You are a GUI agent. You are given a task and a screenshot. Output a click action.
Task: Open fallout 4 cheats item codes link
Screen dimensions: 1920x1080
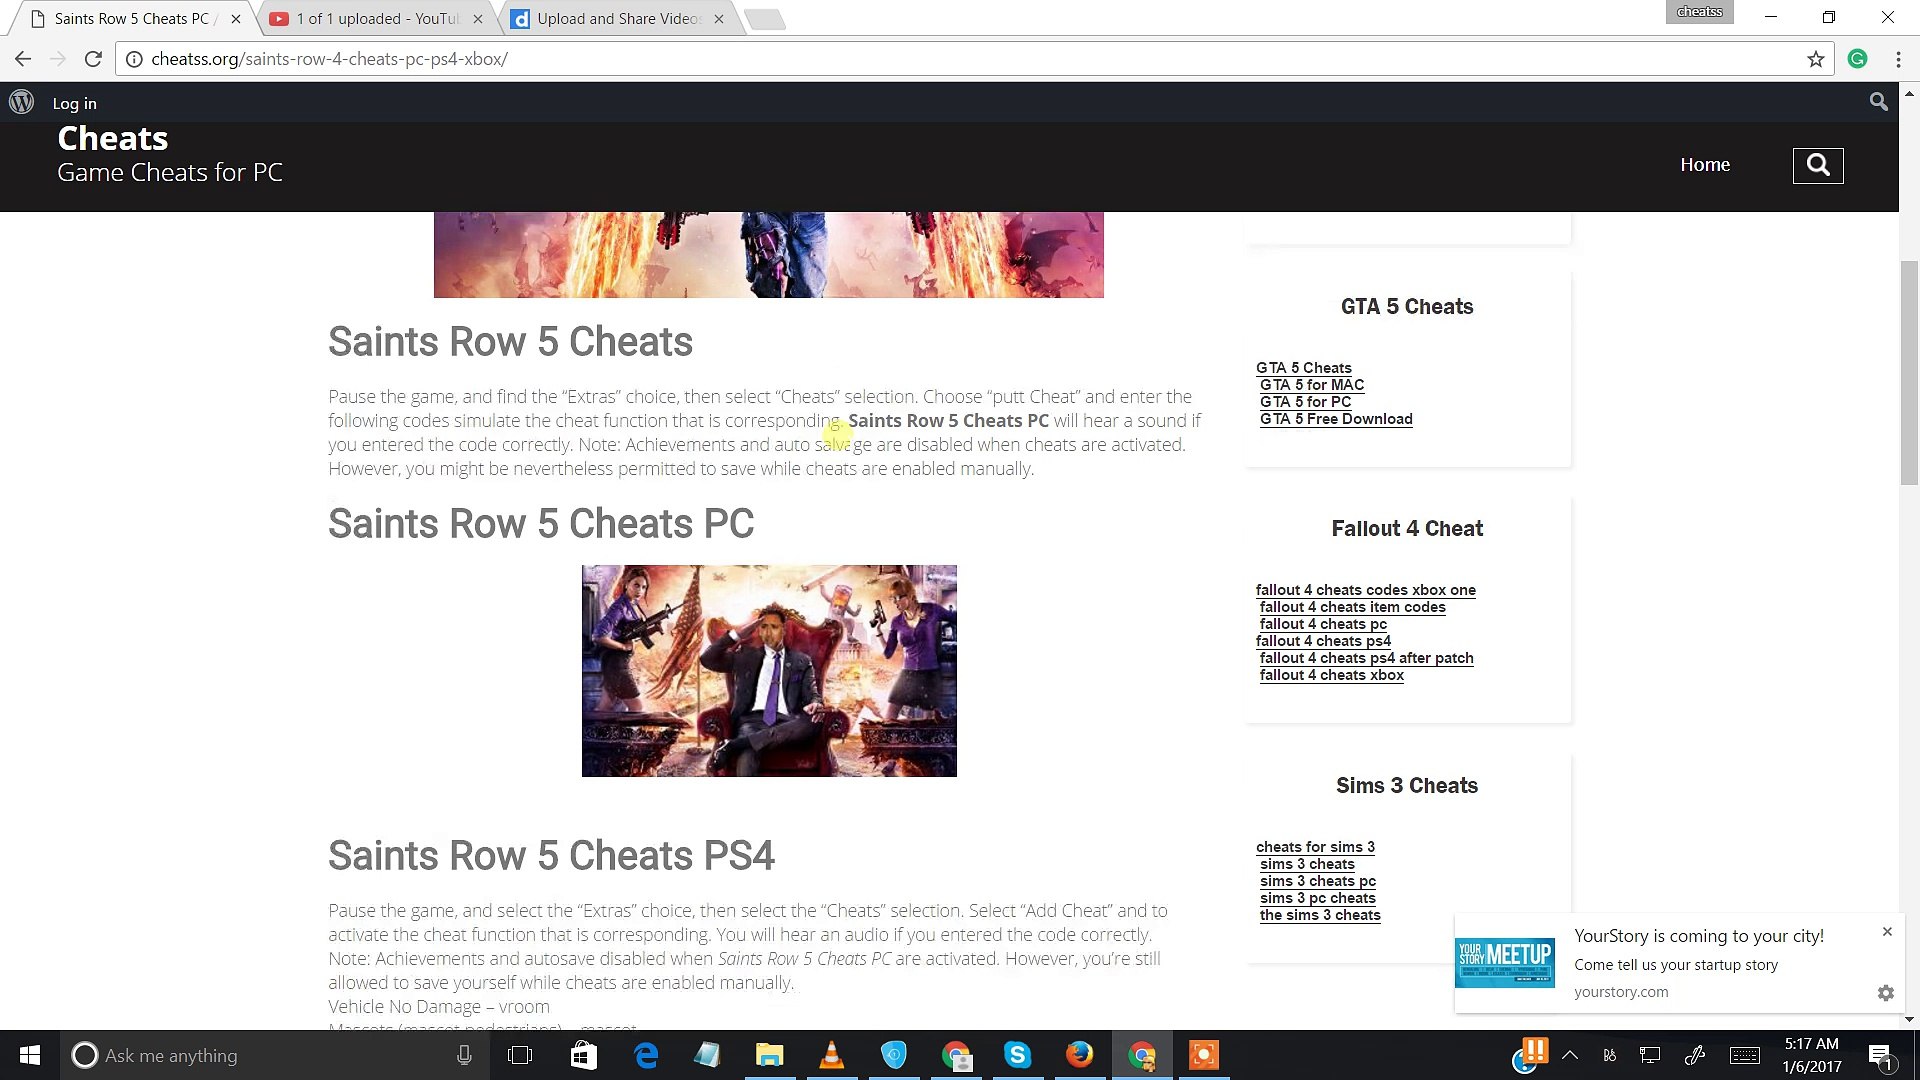click(x=1352, y=607)
